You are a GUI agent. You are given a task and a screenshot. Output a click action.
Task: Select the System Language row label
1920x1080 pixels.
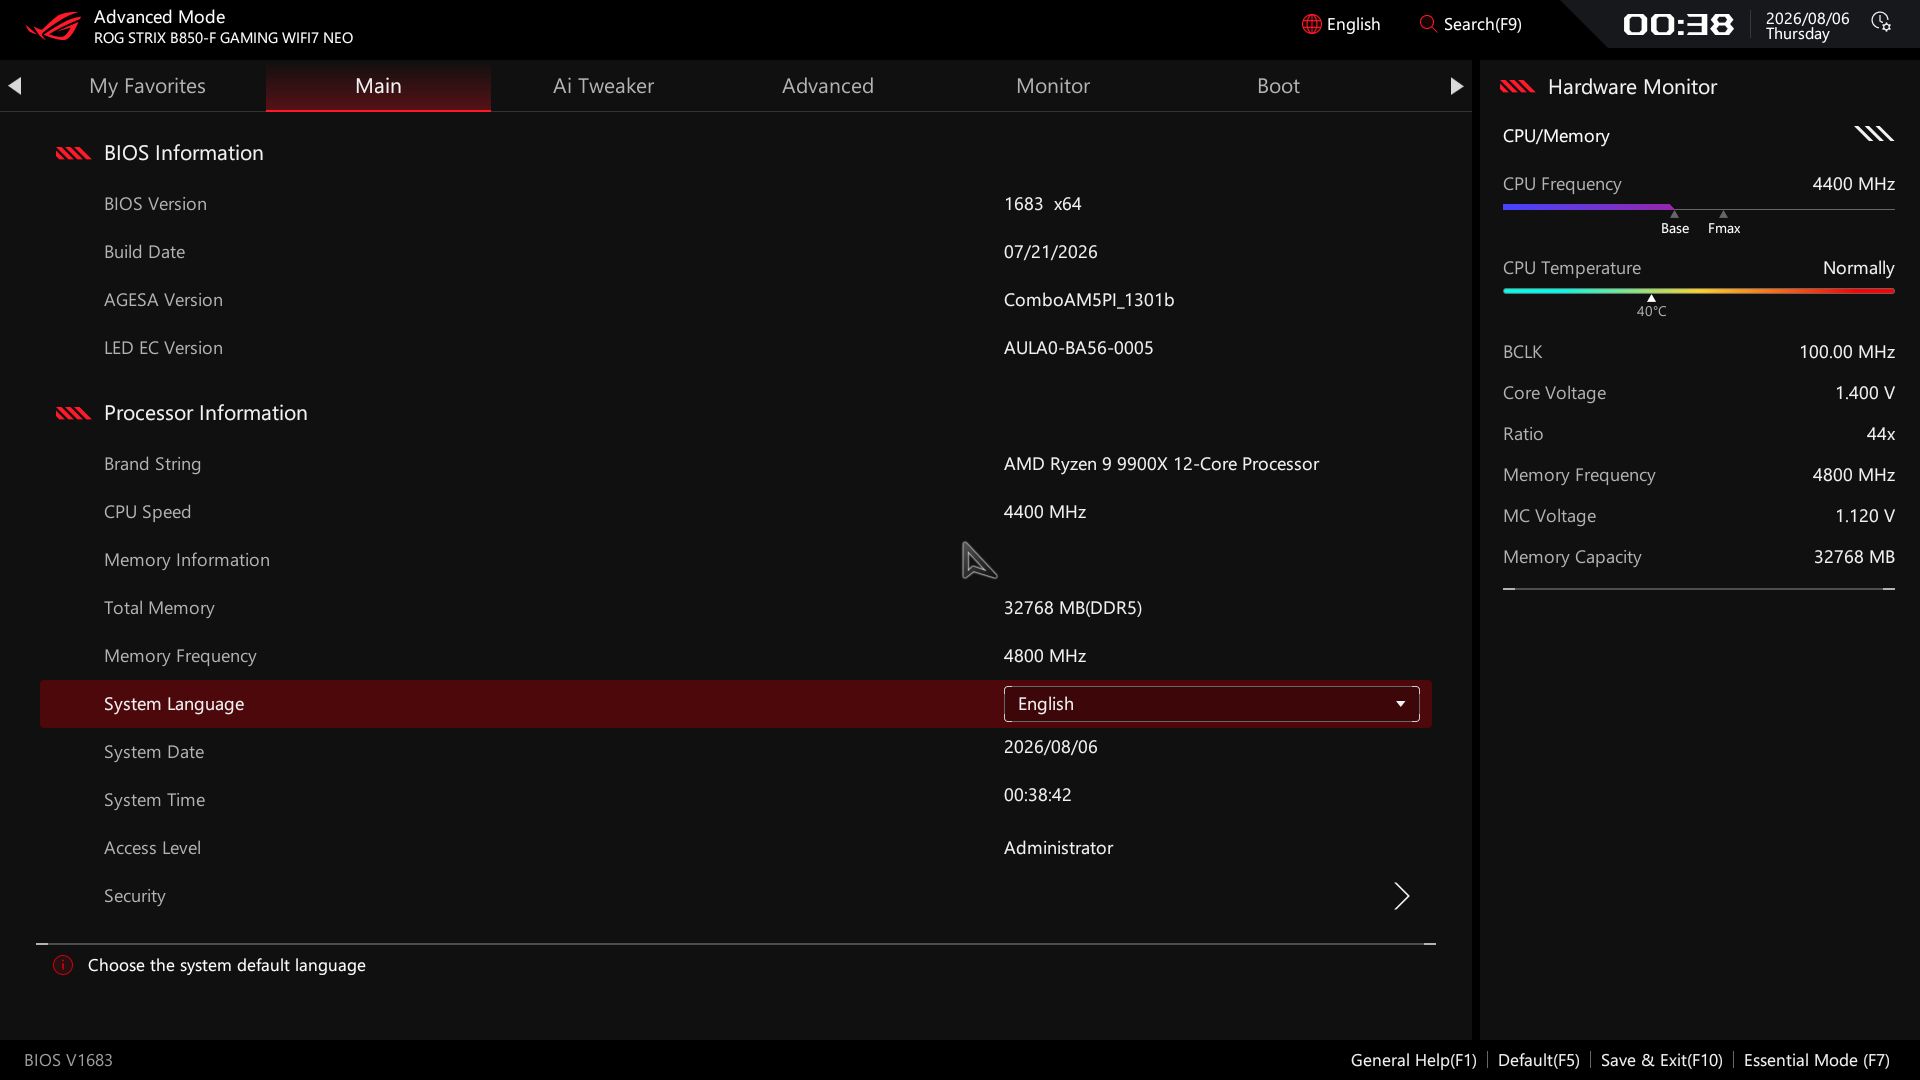point(174,704)
